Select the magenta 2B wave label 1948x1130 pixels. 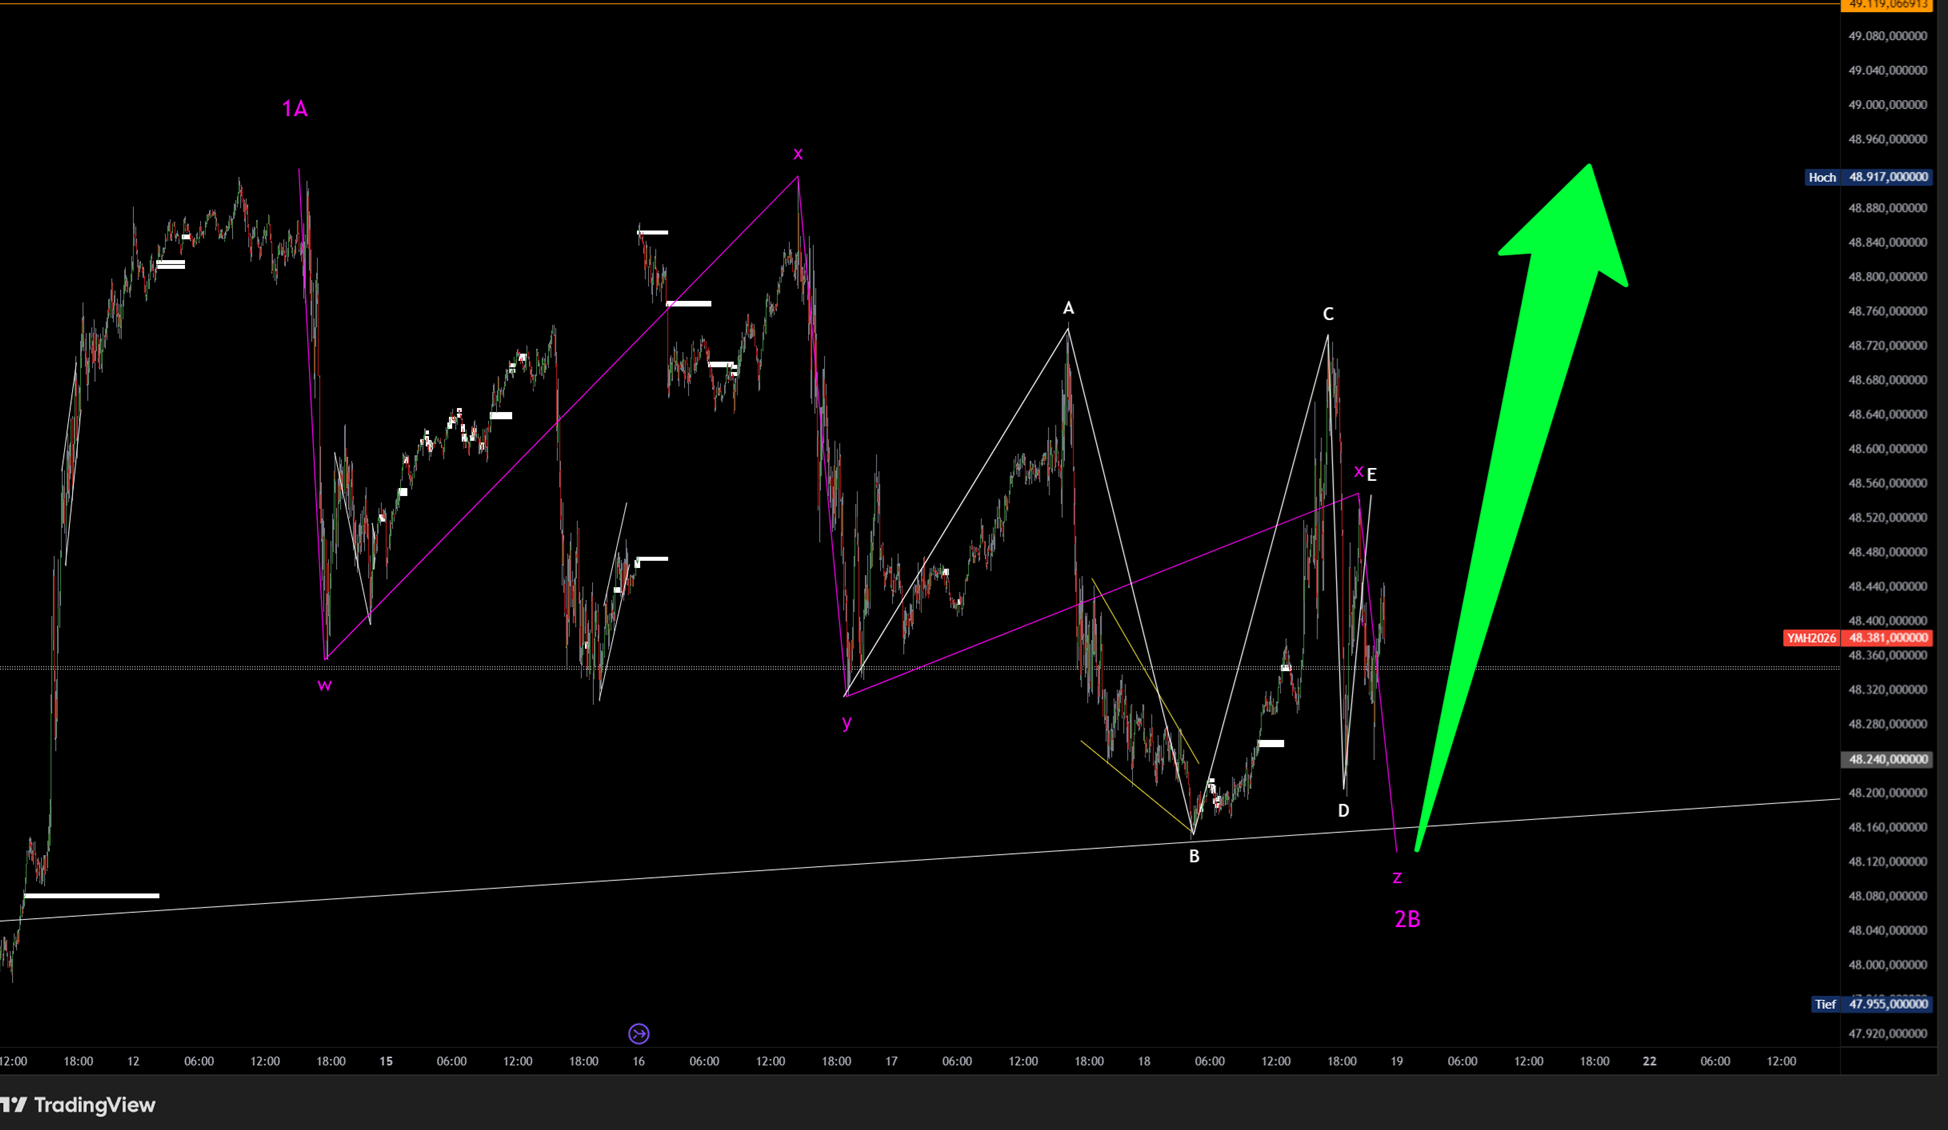(x=1407, y=919)
